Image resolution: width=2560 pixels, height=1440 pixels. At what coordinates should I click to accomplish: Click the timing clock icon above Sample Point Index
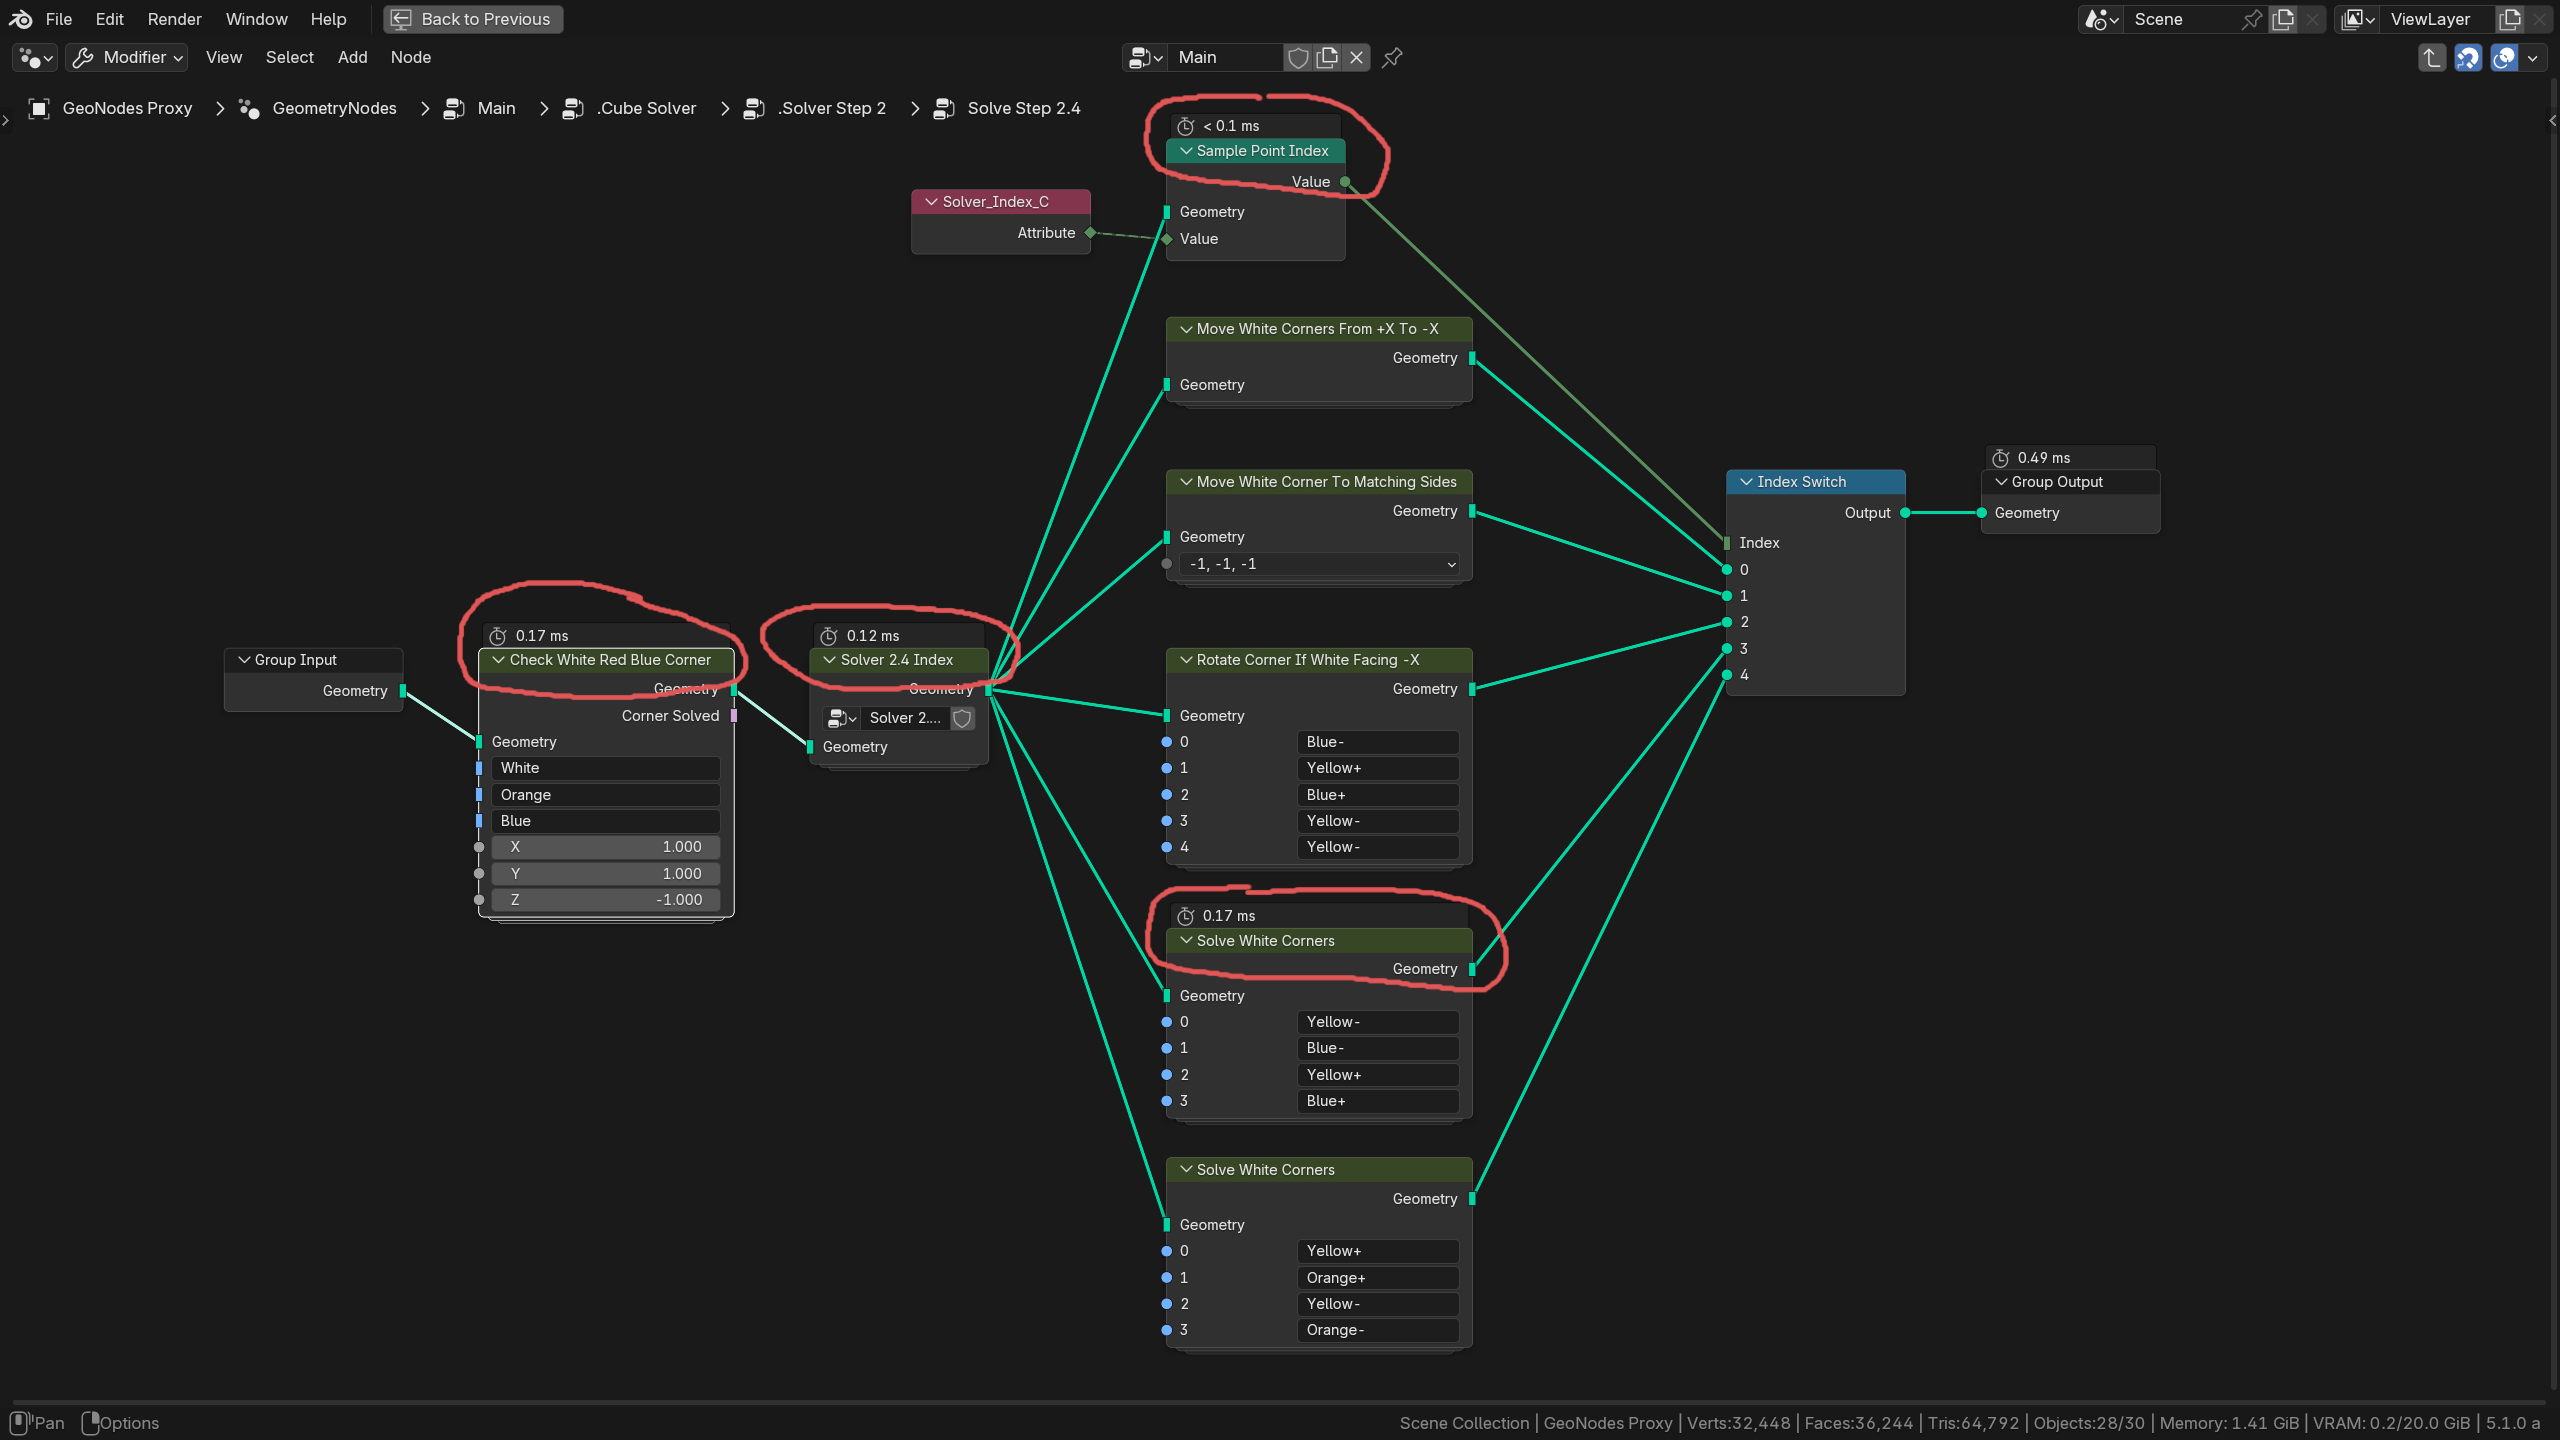(1186, 126)
